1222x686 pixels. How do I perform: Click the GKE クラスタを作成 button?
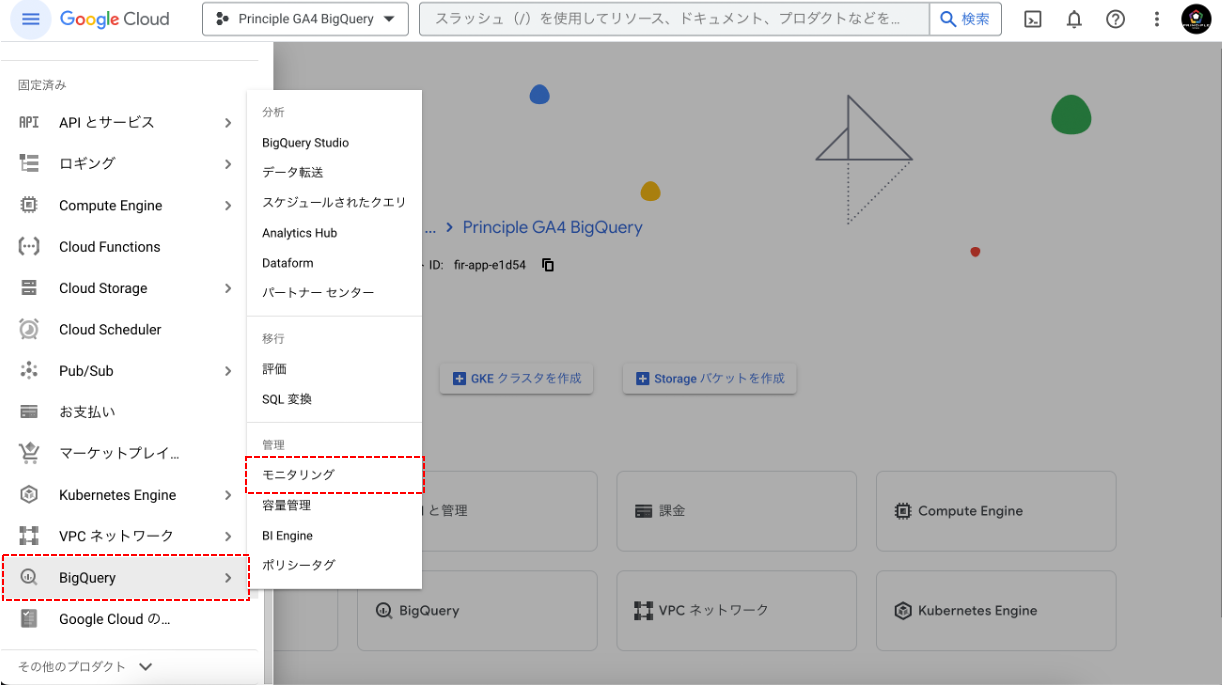(x=516, y=379)
